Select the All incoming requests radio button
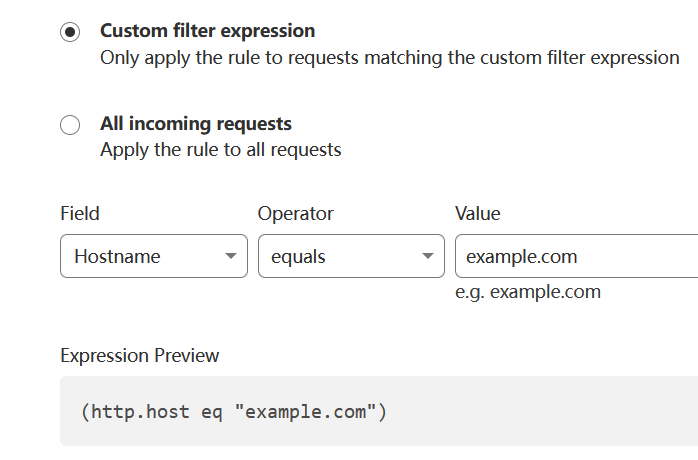Screen dimensions: 698x460 coord(70,125)
